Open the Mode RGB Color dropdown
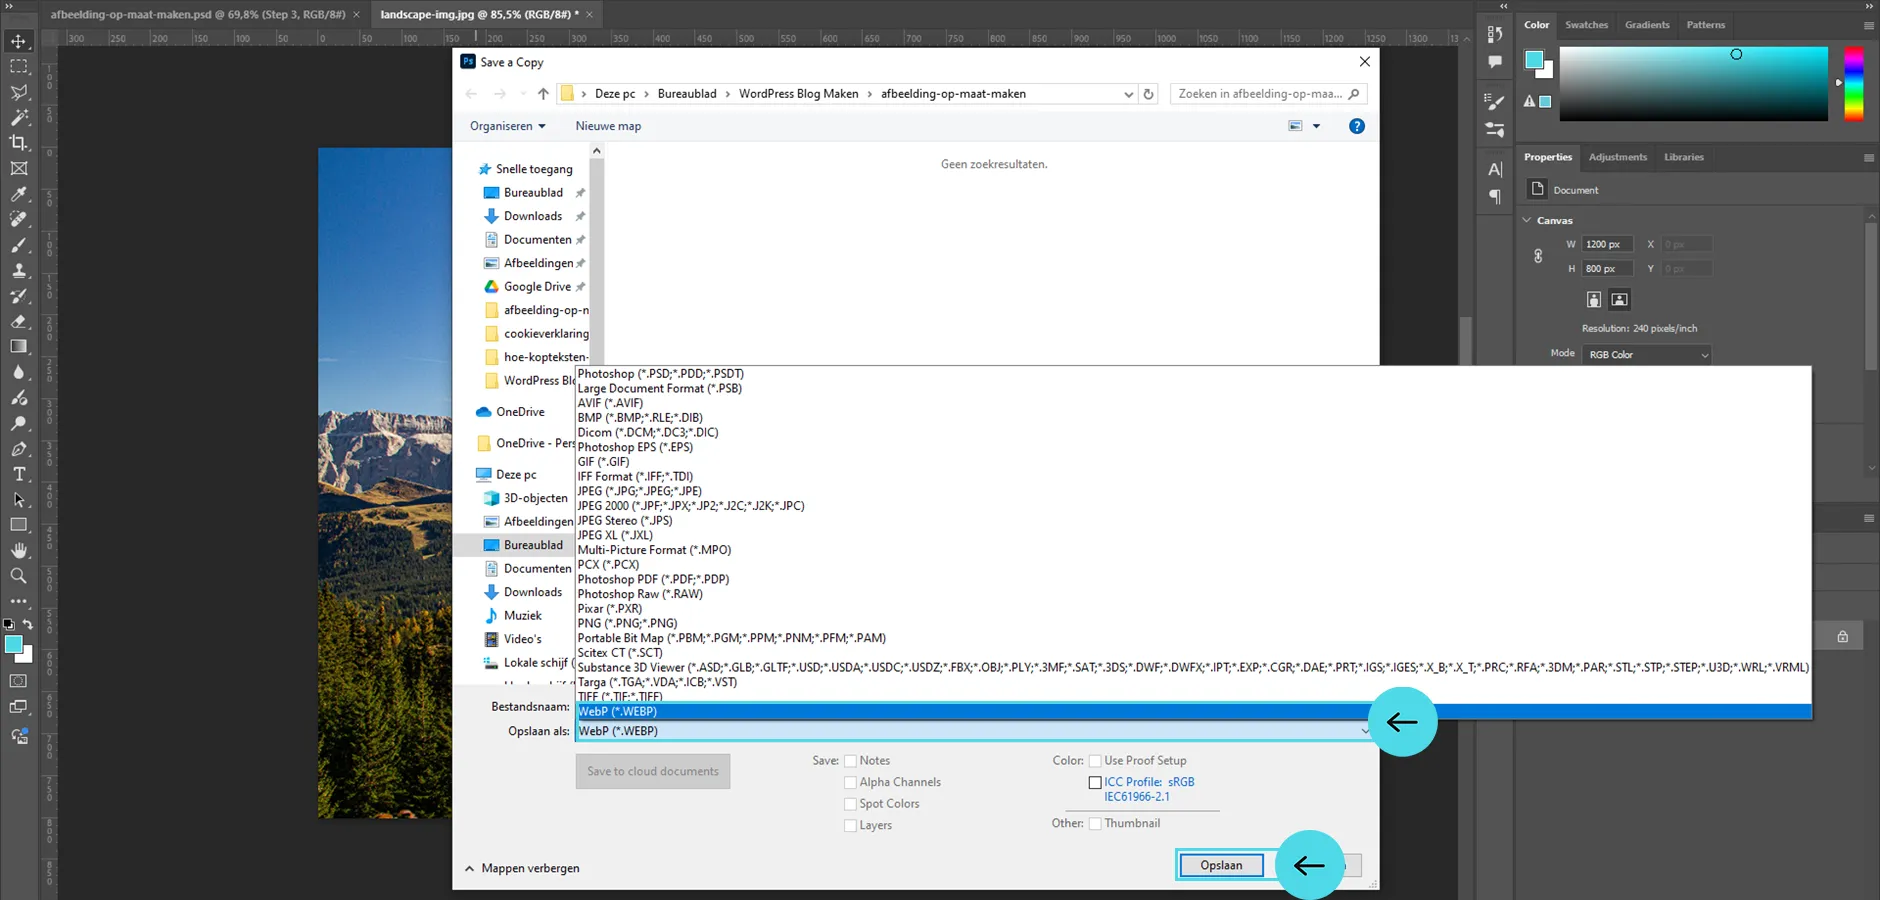Image resolution: width=1880 pixels, height=900 pixels. 1647,355
